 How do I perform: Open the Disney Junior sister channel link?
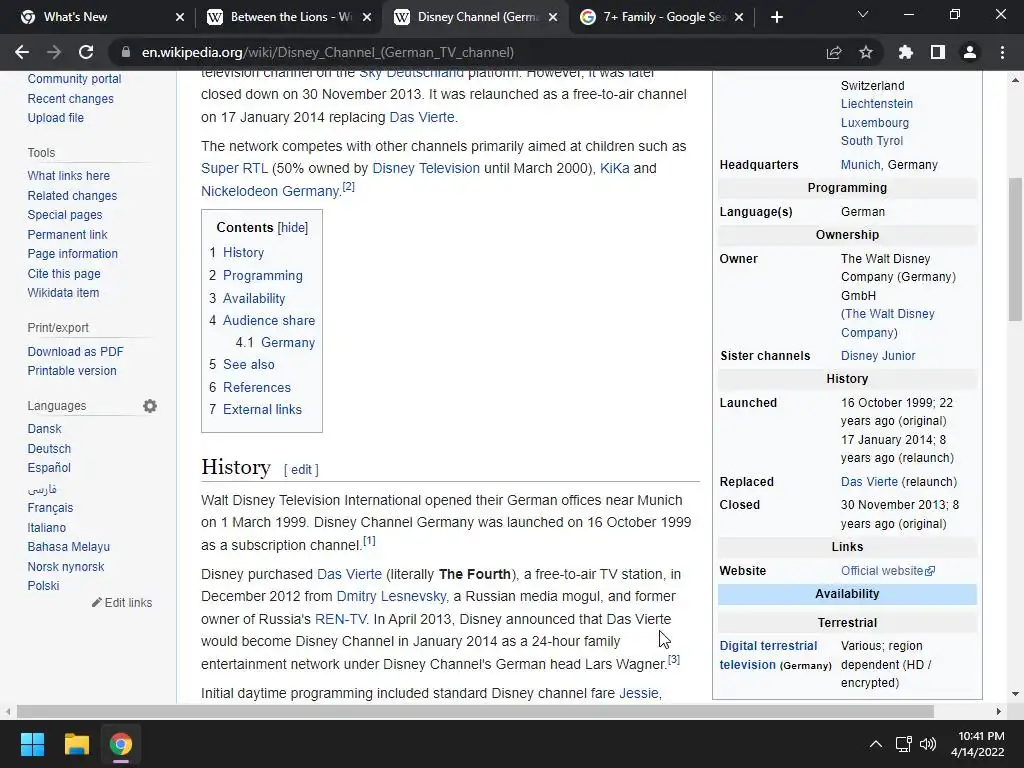tap(878, 356)
